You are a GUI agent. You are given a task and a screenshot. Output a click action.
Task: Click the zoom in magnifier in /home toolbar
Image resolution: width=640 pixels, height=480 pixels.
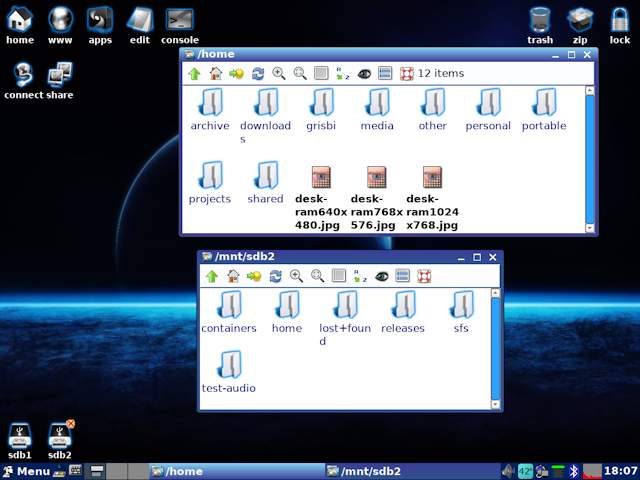tap(279, 73)
